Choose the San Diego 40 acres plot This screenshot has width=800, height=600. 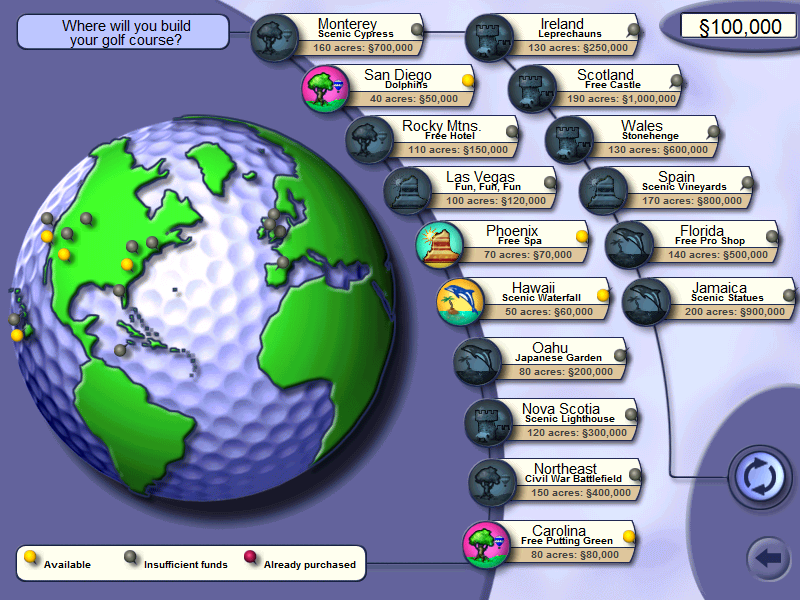[413, 98]
